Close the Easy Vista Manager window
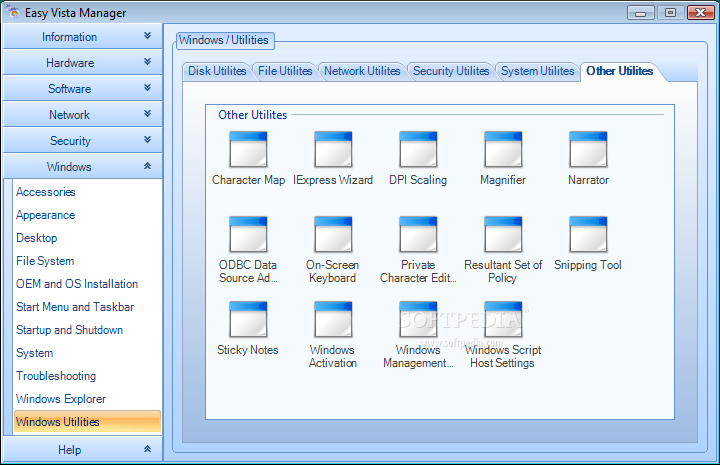 pos(701,13)
